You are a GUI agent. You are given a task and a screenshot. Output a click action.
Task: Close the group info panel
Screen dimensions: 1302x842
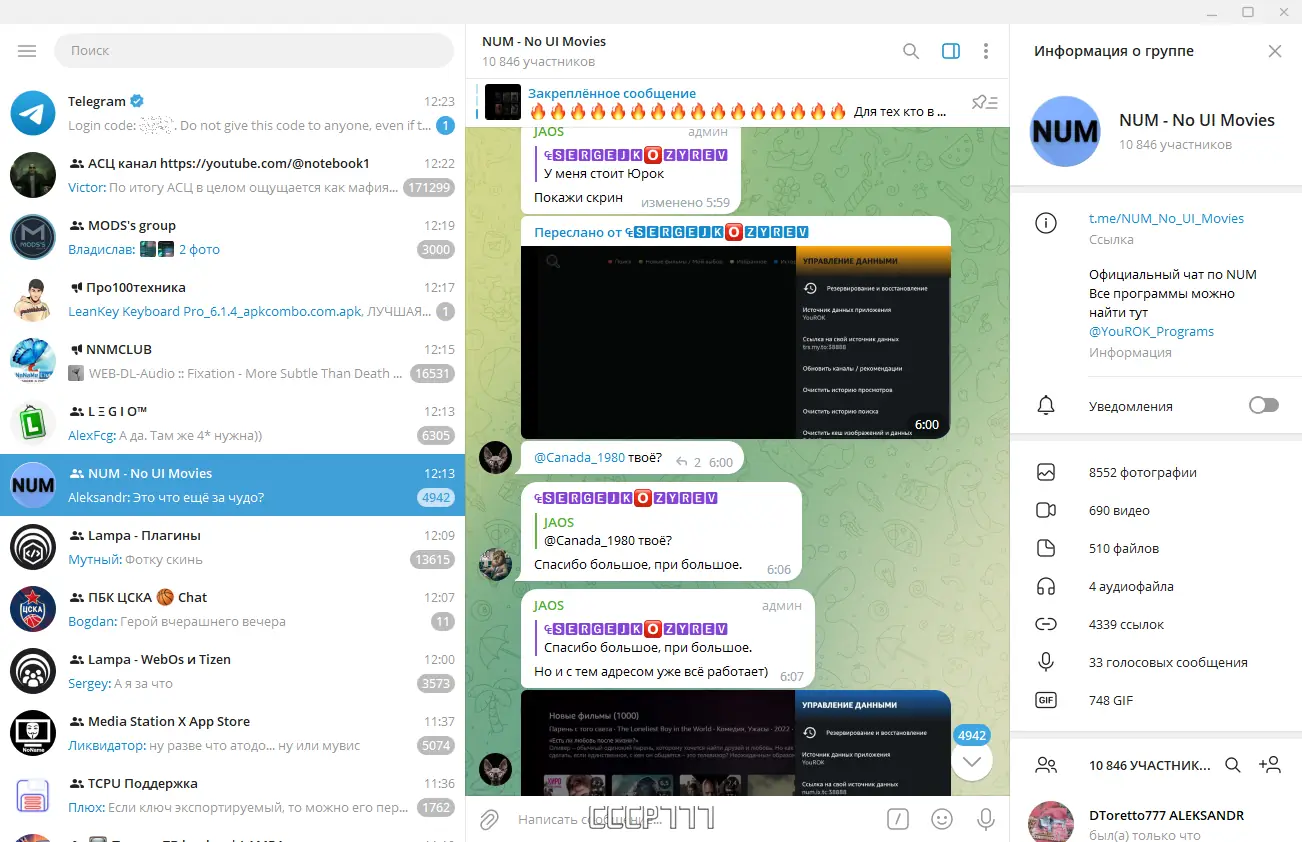click(x=1275, y=50)
